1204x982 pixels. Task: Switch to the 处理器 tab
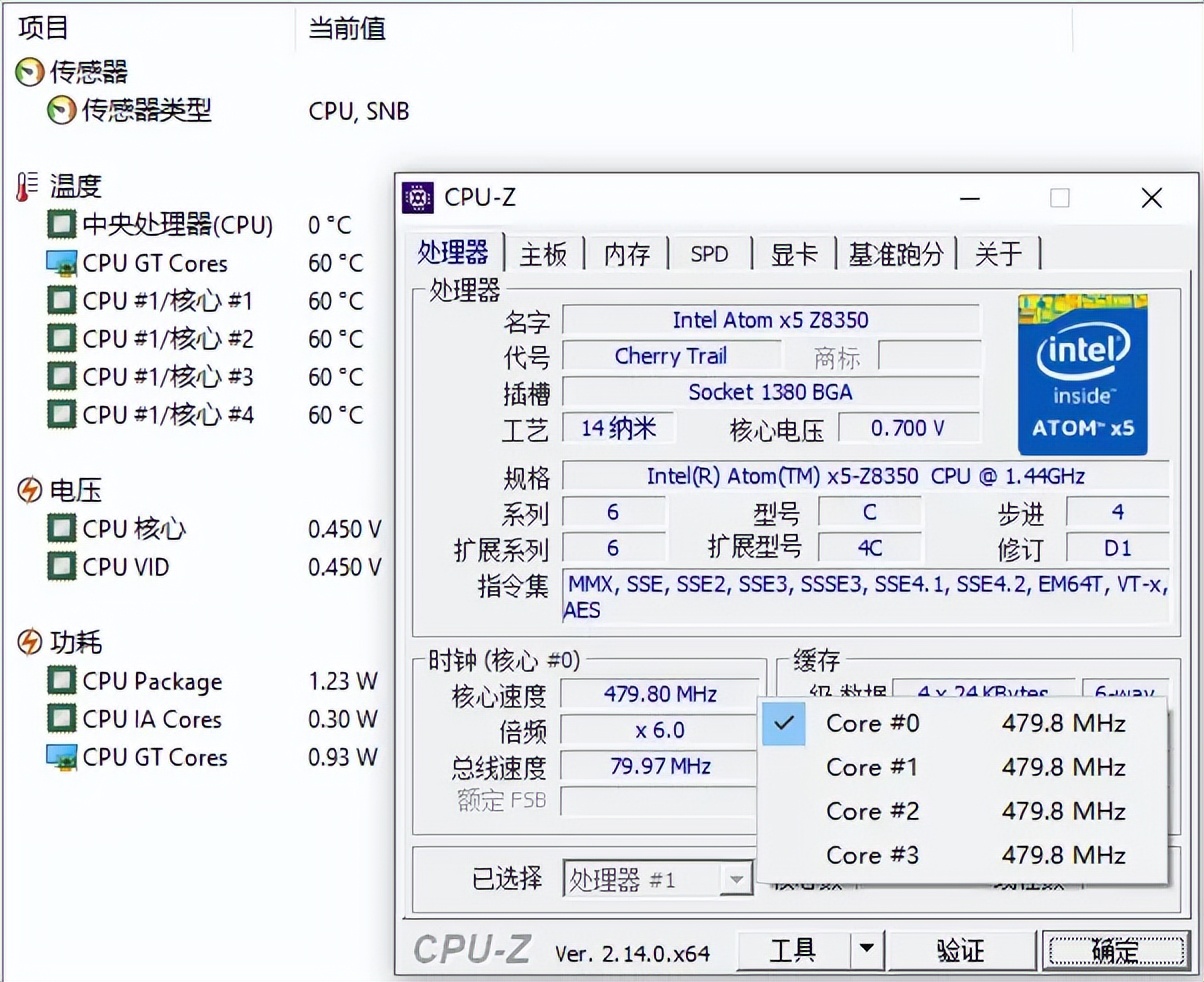click(x=454, y=253)
